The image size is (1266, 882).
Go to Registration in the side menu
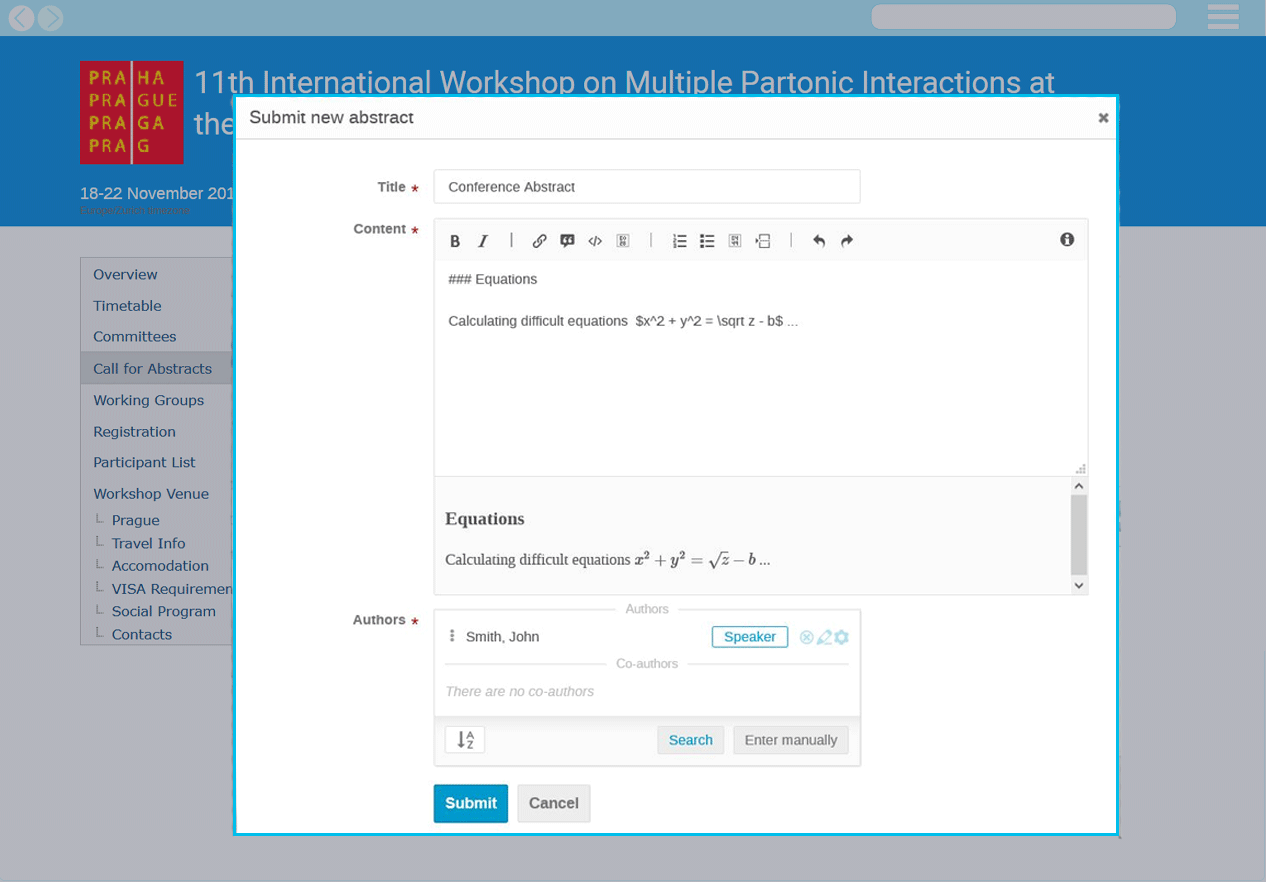(134, 432)
